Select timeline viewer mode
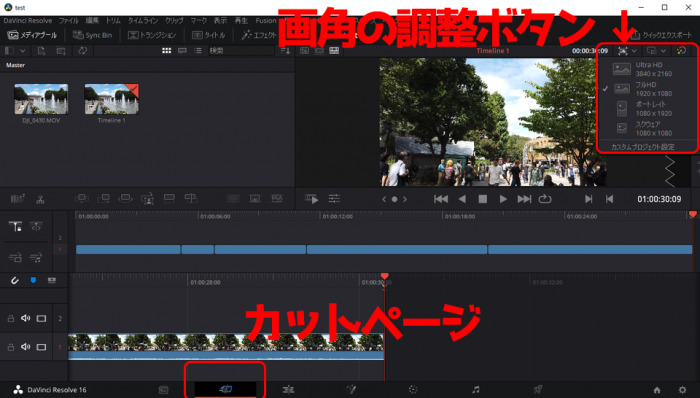Screen dimensions: 700x398 [x=334, y=51]
